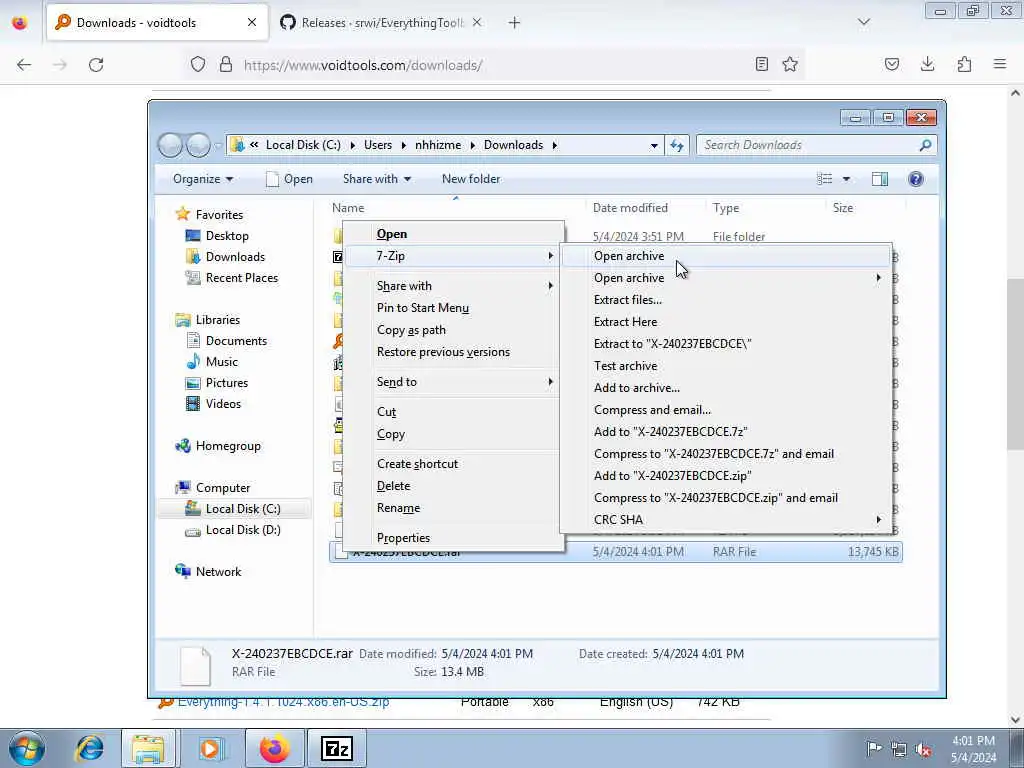Image resolution: width=1024 pixels, height=768 pixels.
Task: Close the Downloads - voidtools tab
Action: 252,23
